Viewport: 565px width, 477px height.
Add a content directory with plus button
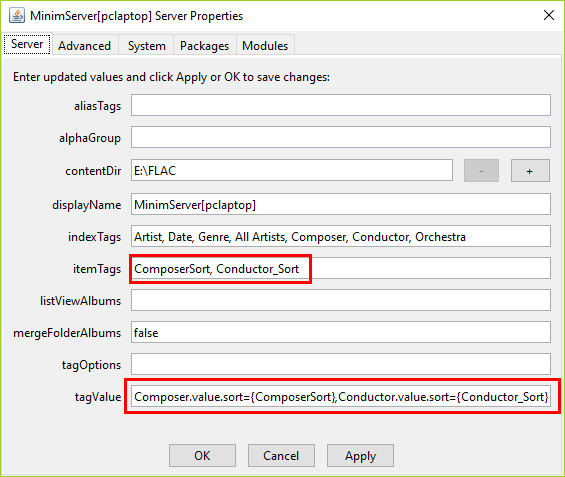coord(530,171)
